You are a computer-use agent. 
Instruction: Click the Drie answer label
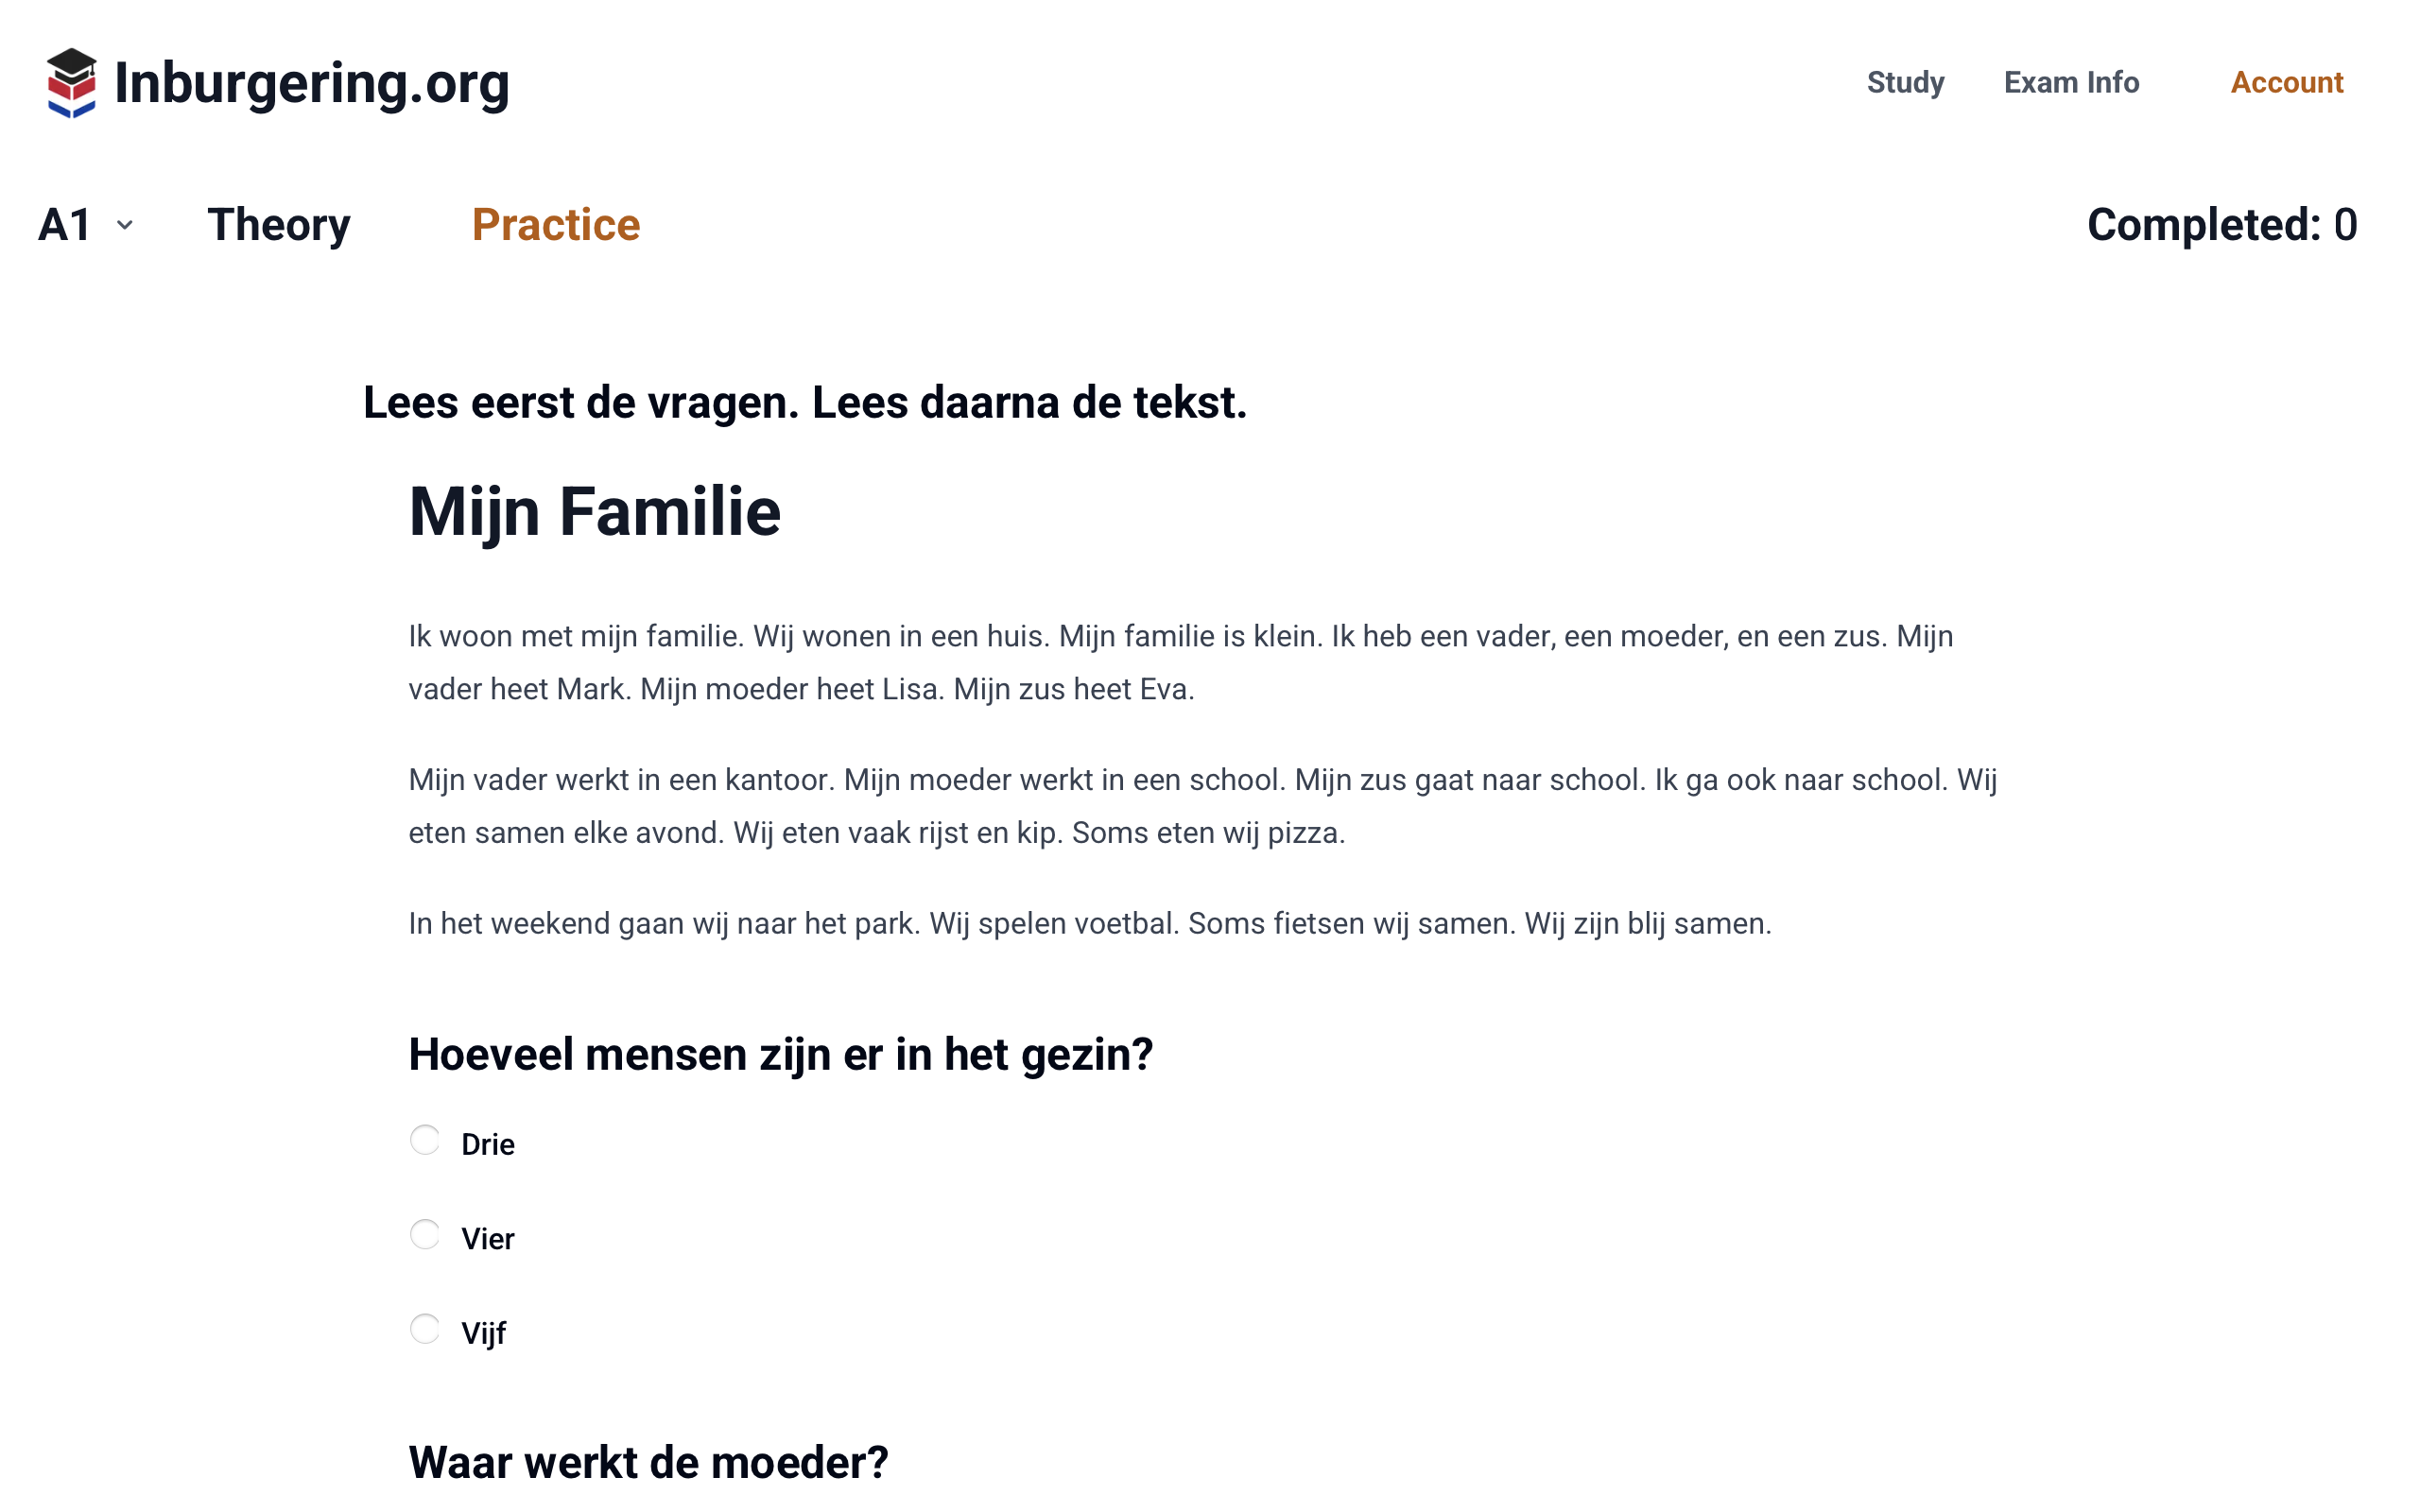[x=488, y=1144]
